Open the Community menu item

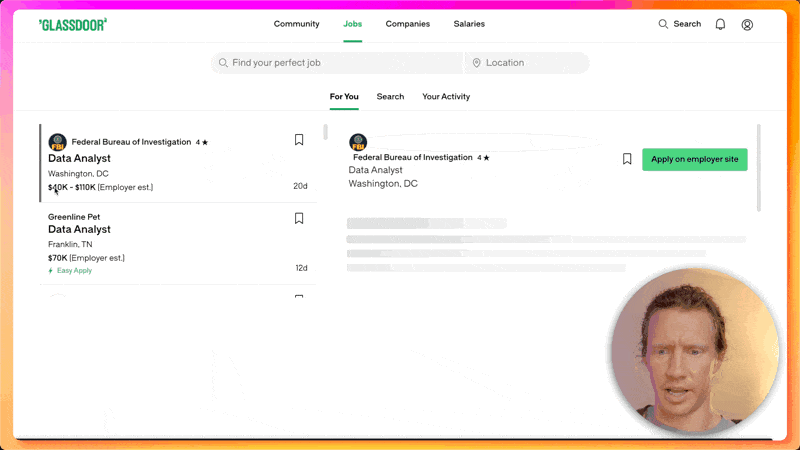click(x=296, y=24)
